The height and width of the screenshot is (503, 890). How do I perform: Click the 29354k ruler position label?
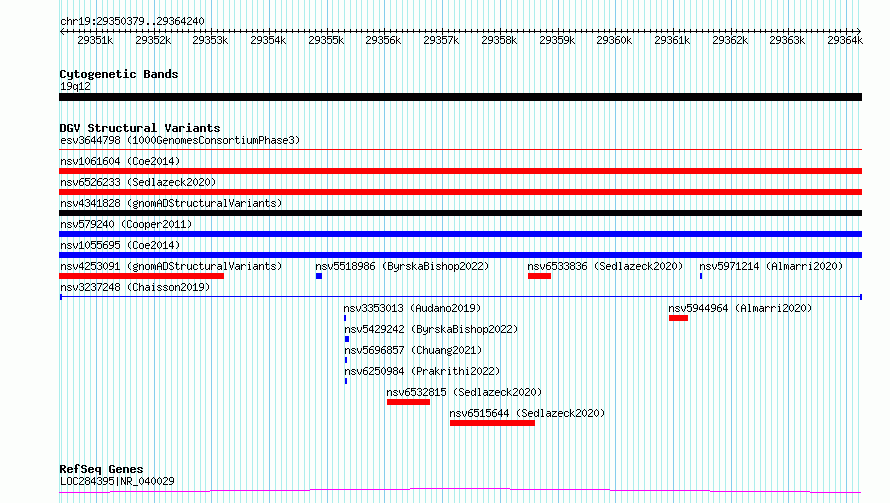click(x=268, y=40)
